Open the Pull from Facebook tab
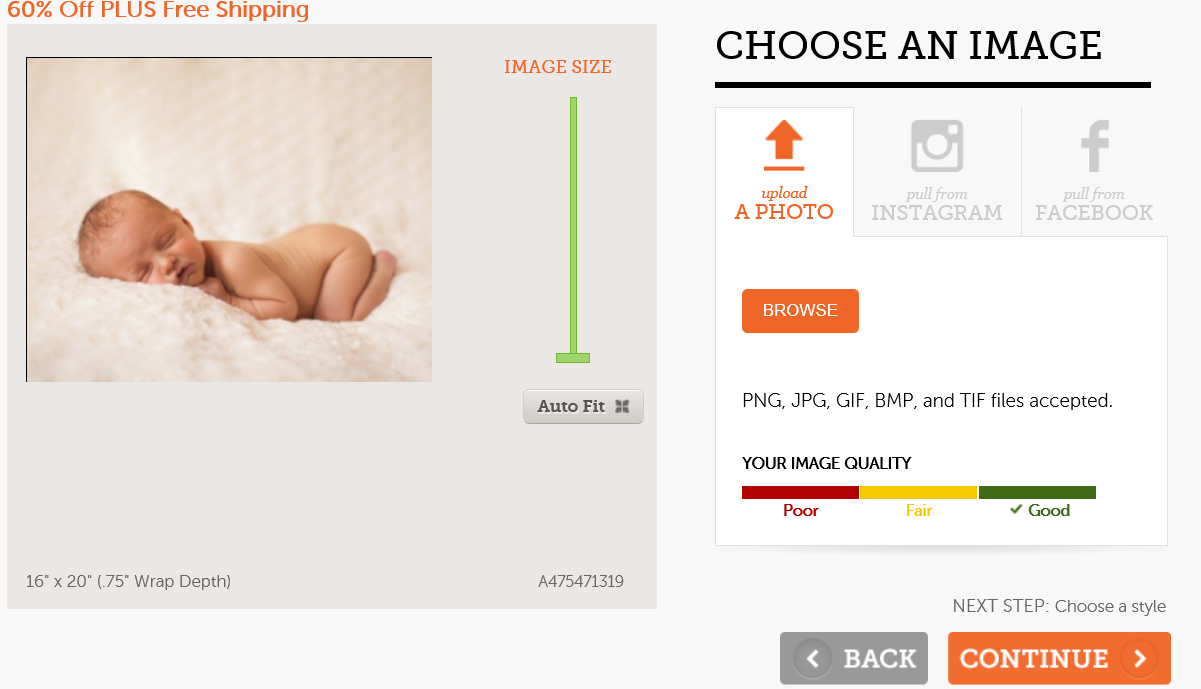 1094,172
